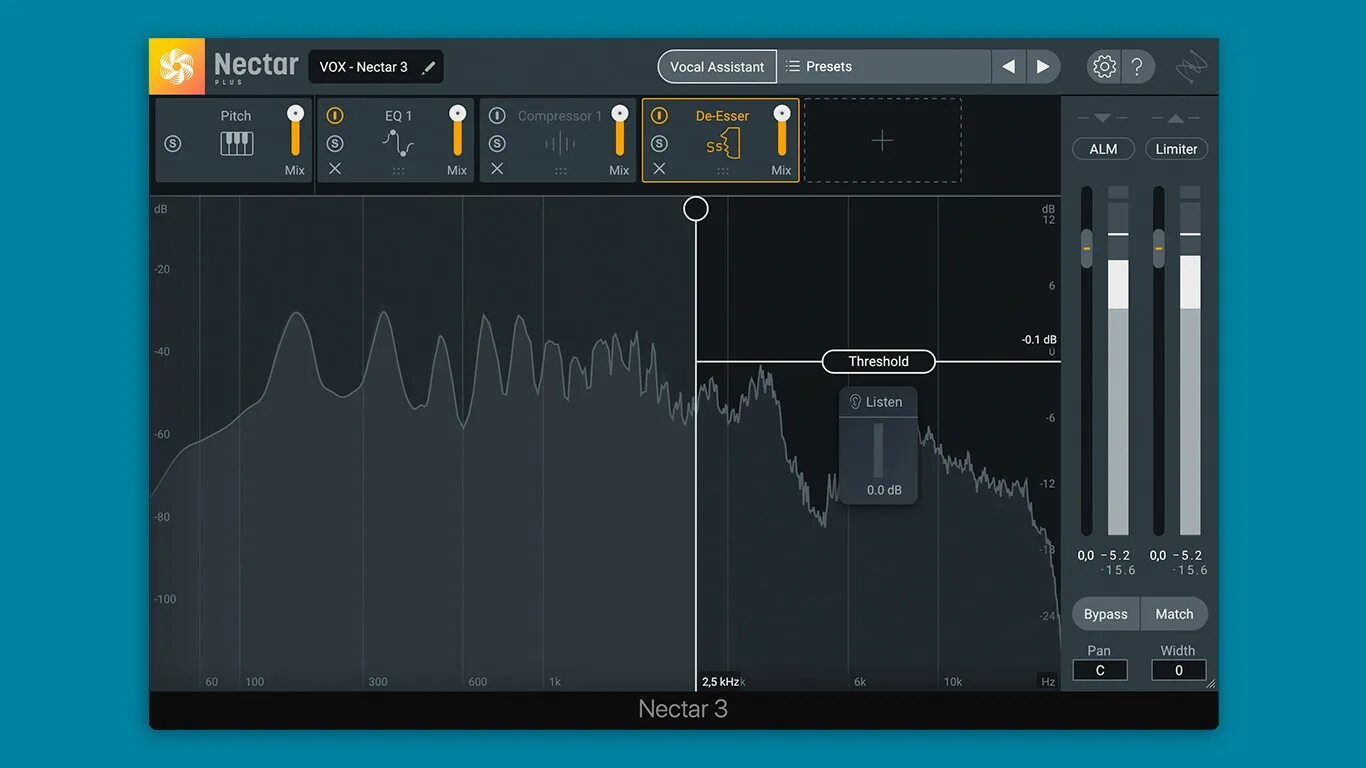Remove the EQ 1 module
Image resolution: width=1366 pixels, height=768 pixels.
point(335,169)
